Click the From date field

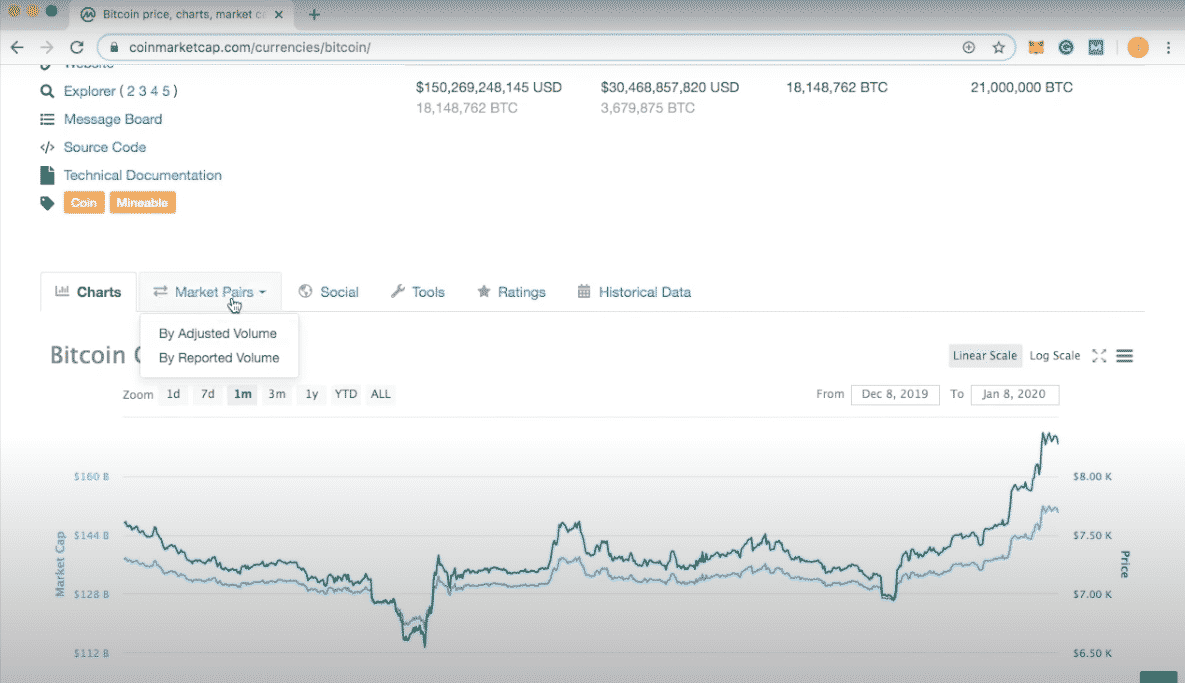(x=895, y=394)
